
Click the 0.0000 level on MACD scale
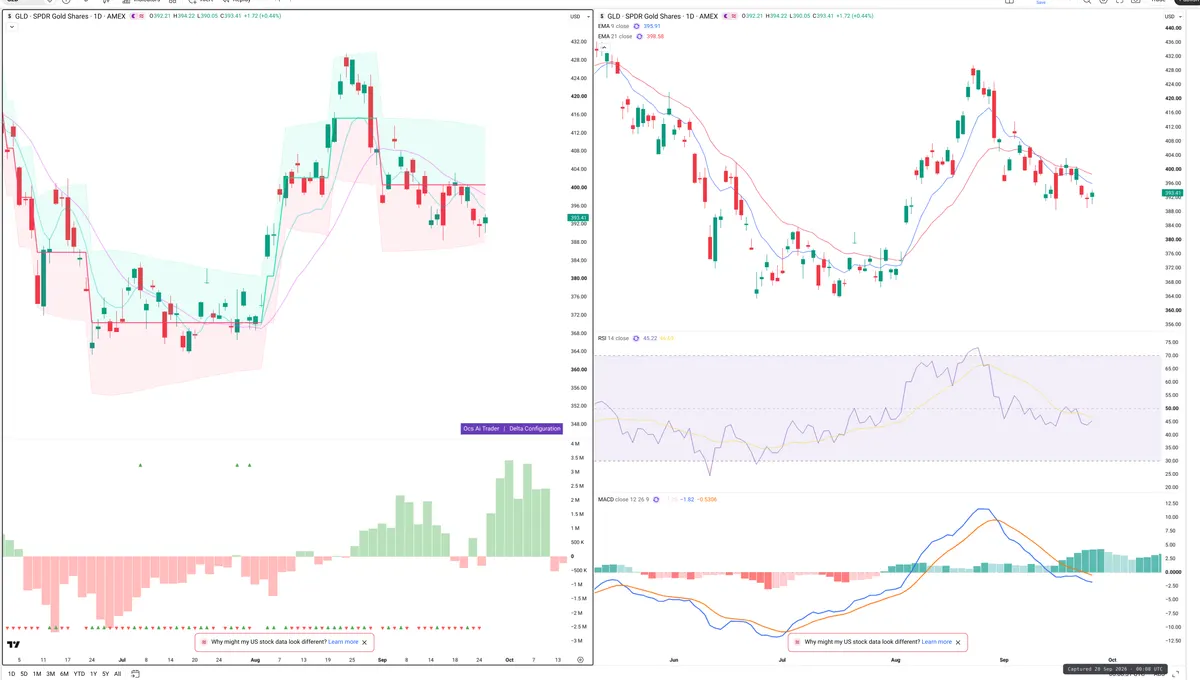coord(1174,571)
